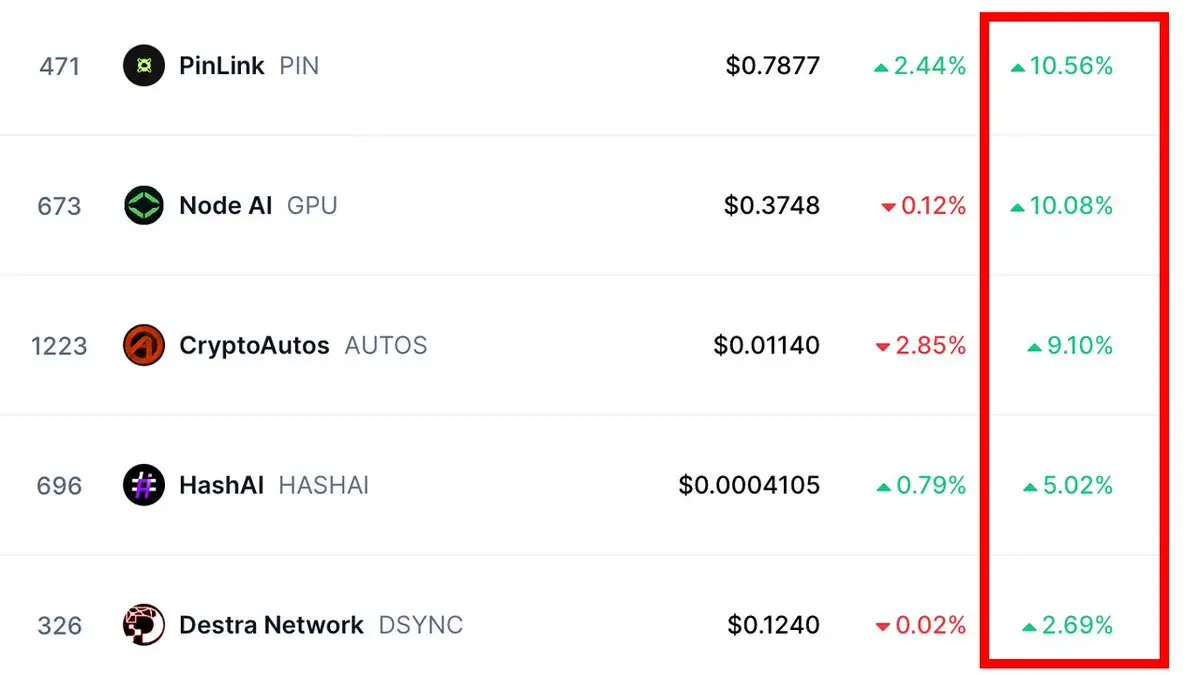
Task: Open the HashAI coin page
Action: 221,486
